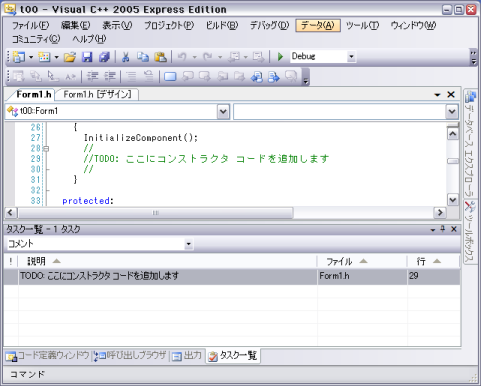Save Form1.h with the floppy disk icon
The height and width of the screenshot is (386, 481).
(87, 57)
